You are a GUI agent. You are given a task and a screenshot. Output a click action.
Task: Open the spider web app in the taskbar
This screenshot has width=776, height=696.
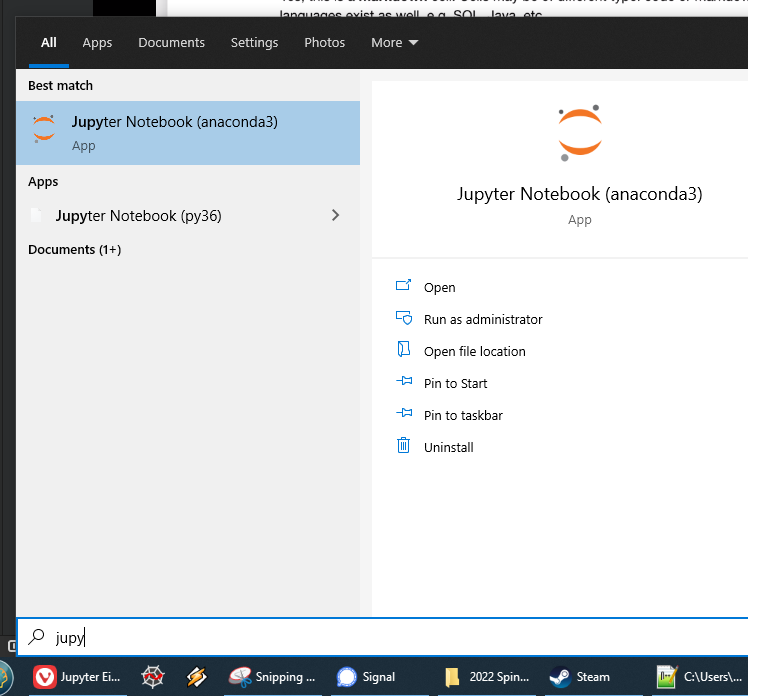coord(152,677)
